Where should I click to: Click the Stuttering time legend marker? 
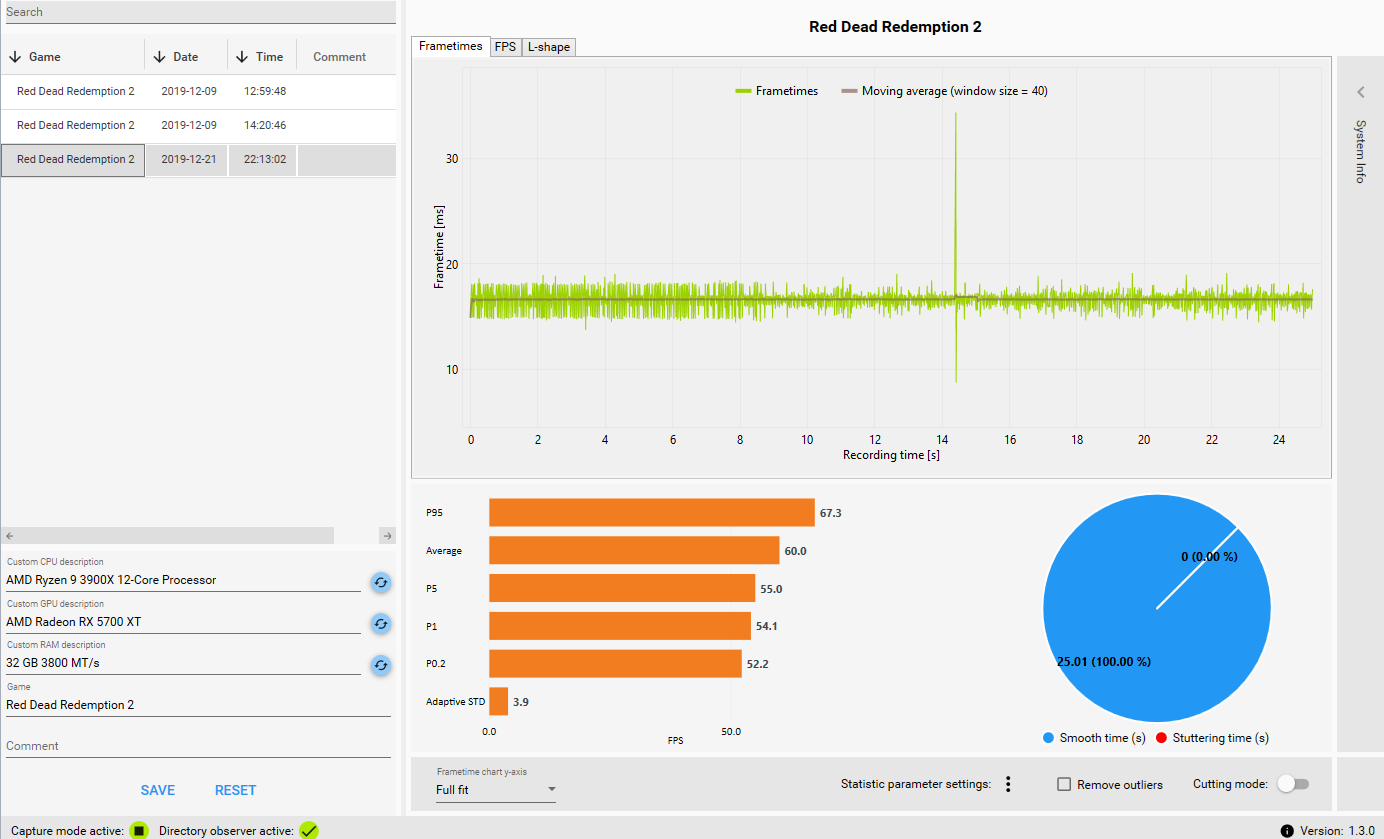tap(1161, 738)
